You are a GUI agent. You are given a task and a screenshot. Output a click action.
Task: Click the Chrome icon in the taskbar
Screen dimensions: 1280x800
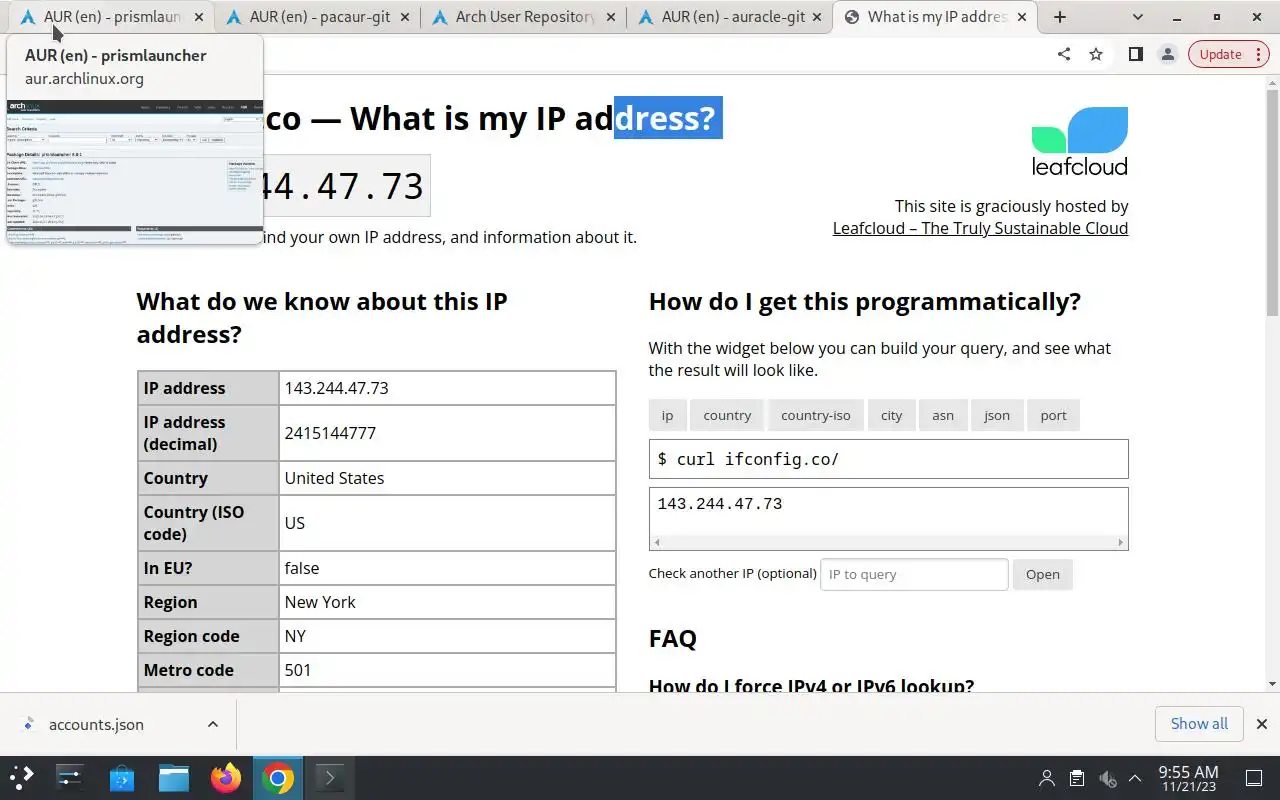(x=278, y=778)
